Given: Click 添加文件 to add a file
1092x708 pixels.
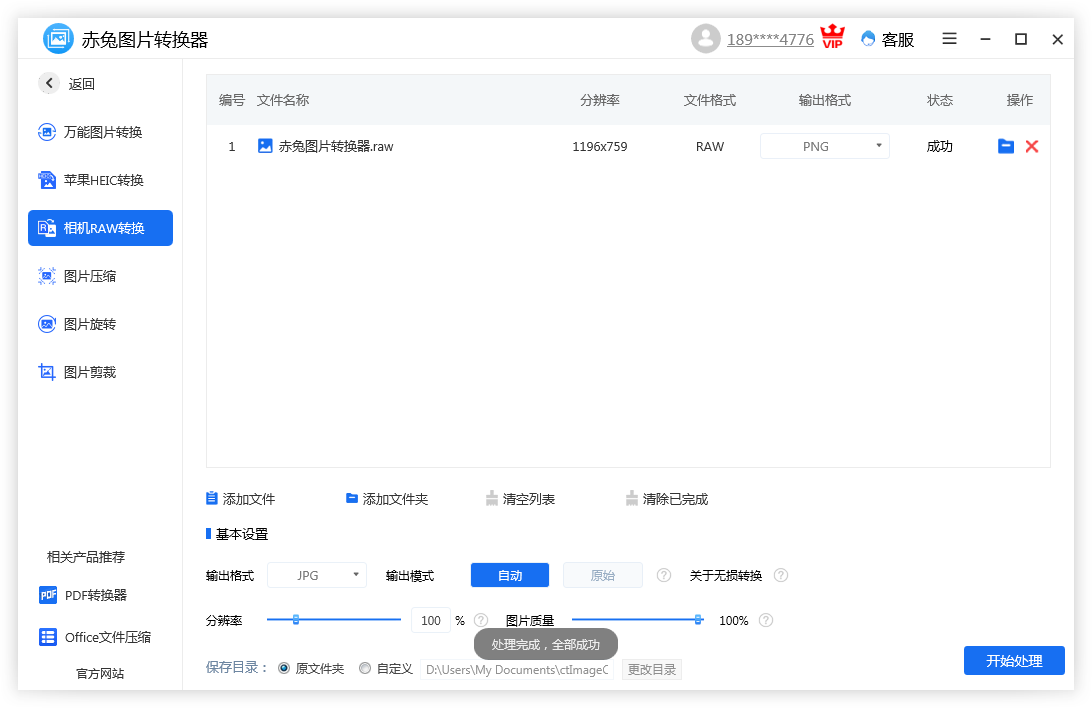Looking at the screenshot, I should pos(240,499).
